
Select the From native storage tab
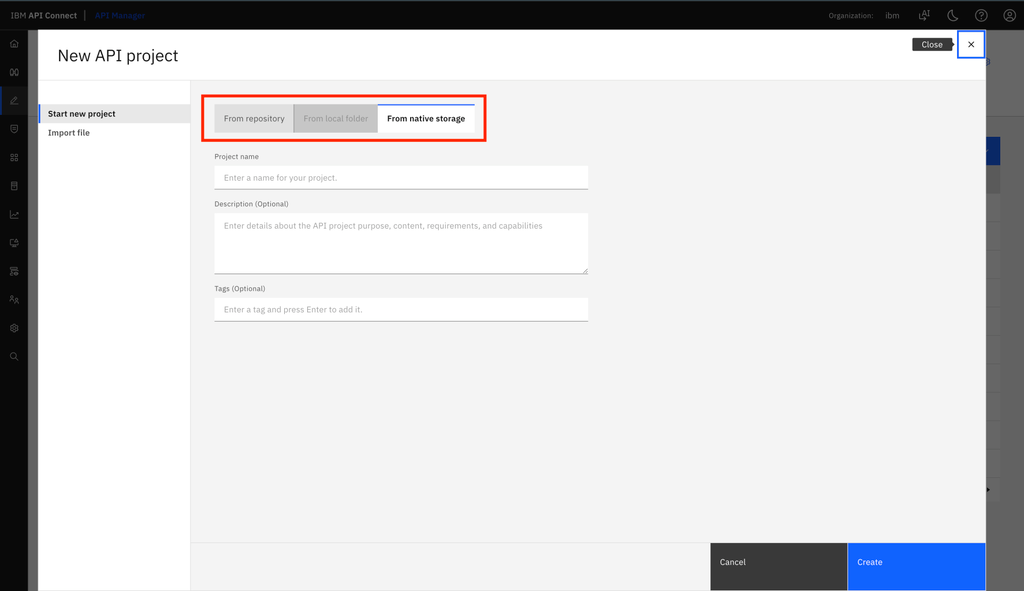tap(426, 118)
